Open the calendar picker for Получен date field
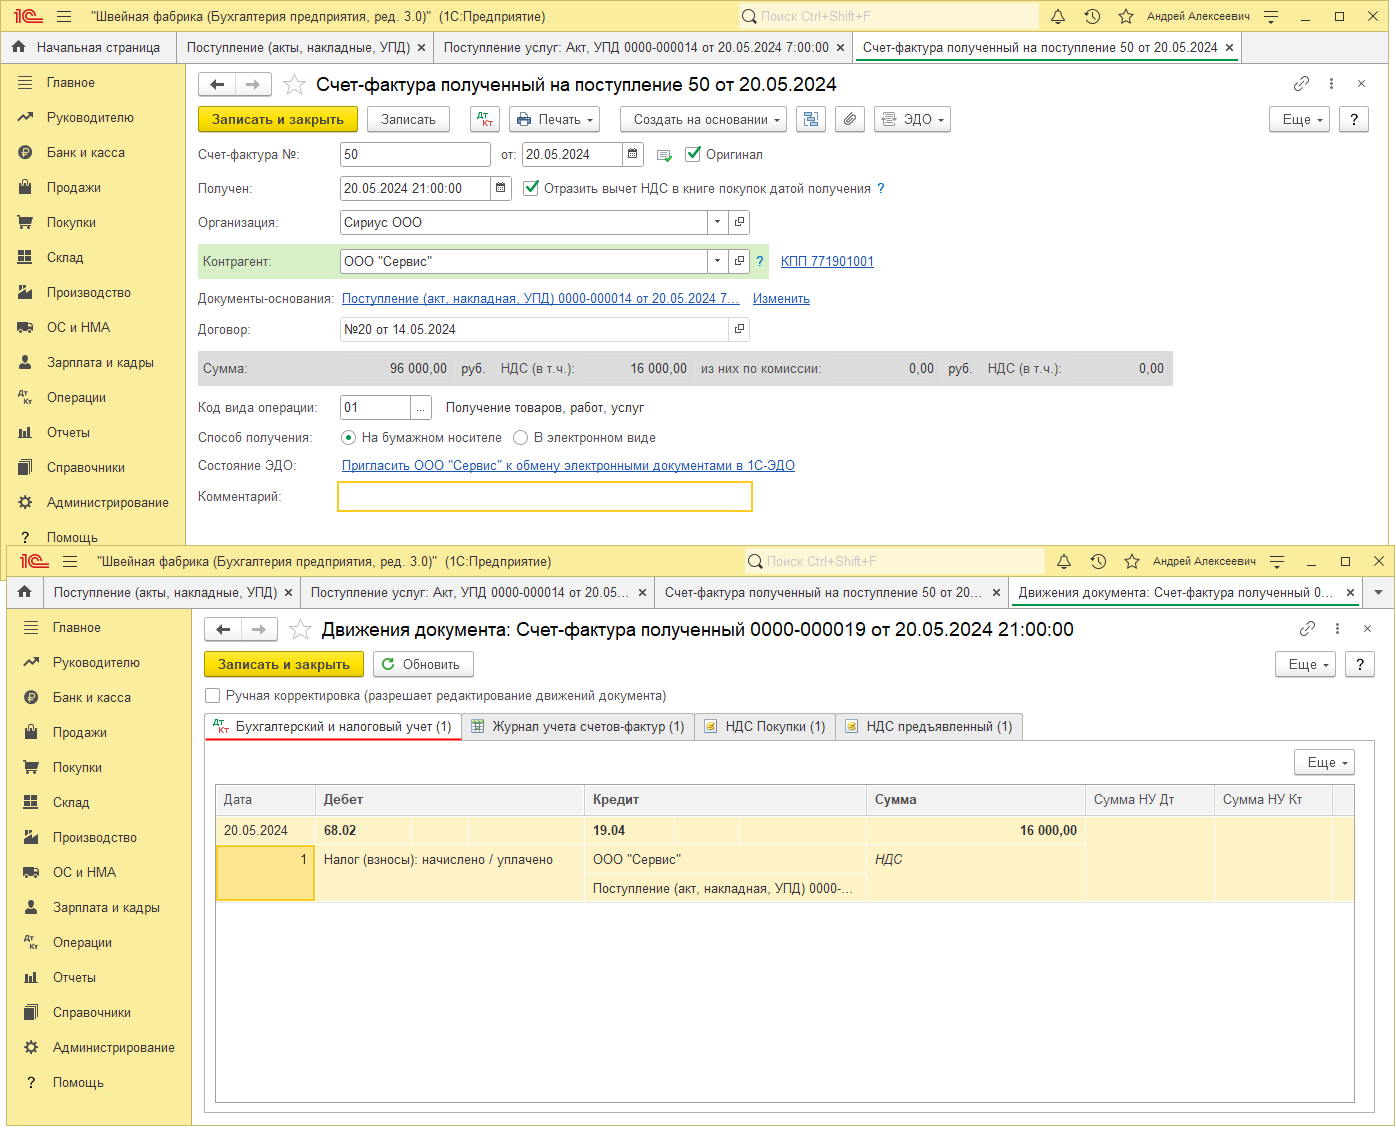 (x=501, y=188)
